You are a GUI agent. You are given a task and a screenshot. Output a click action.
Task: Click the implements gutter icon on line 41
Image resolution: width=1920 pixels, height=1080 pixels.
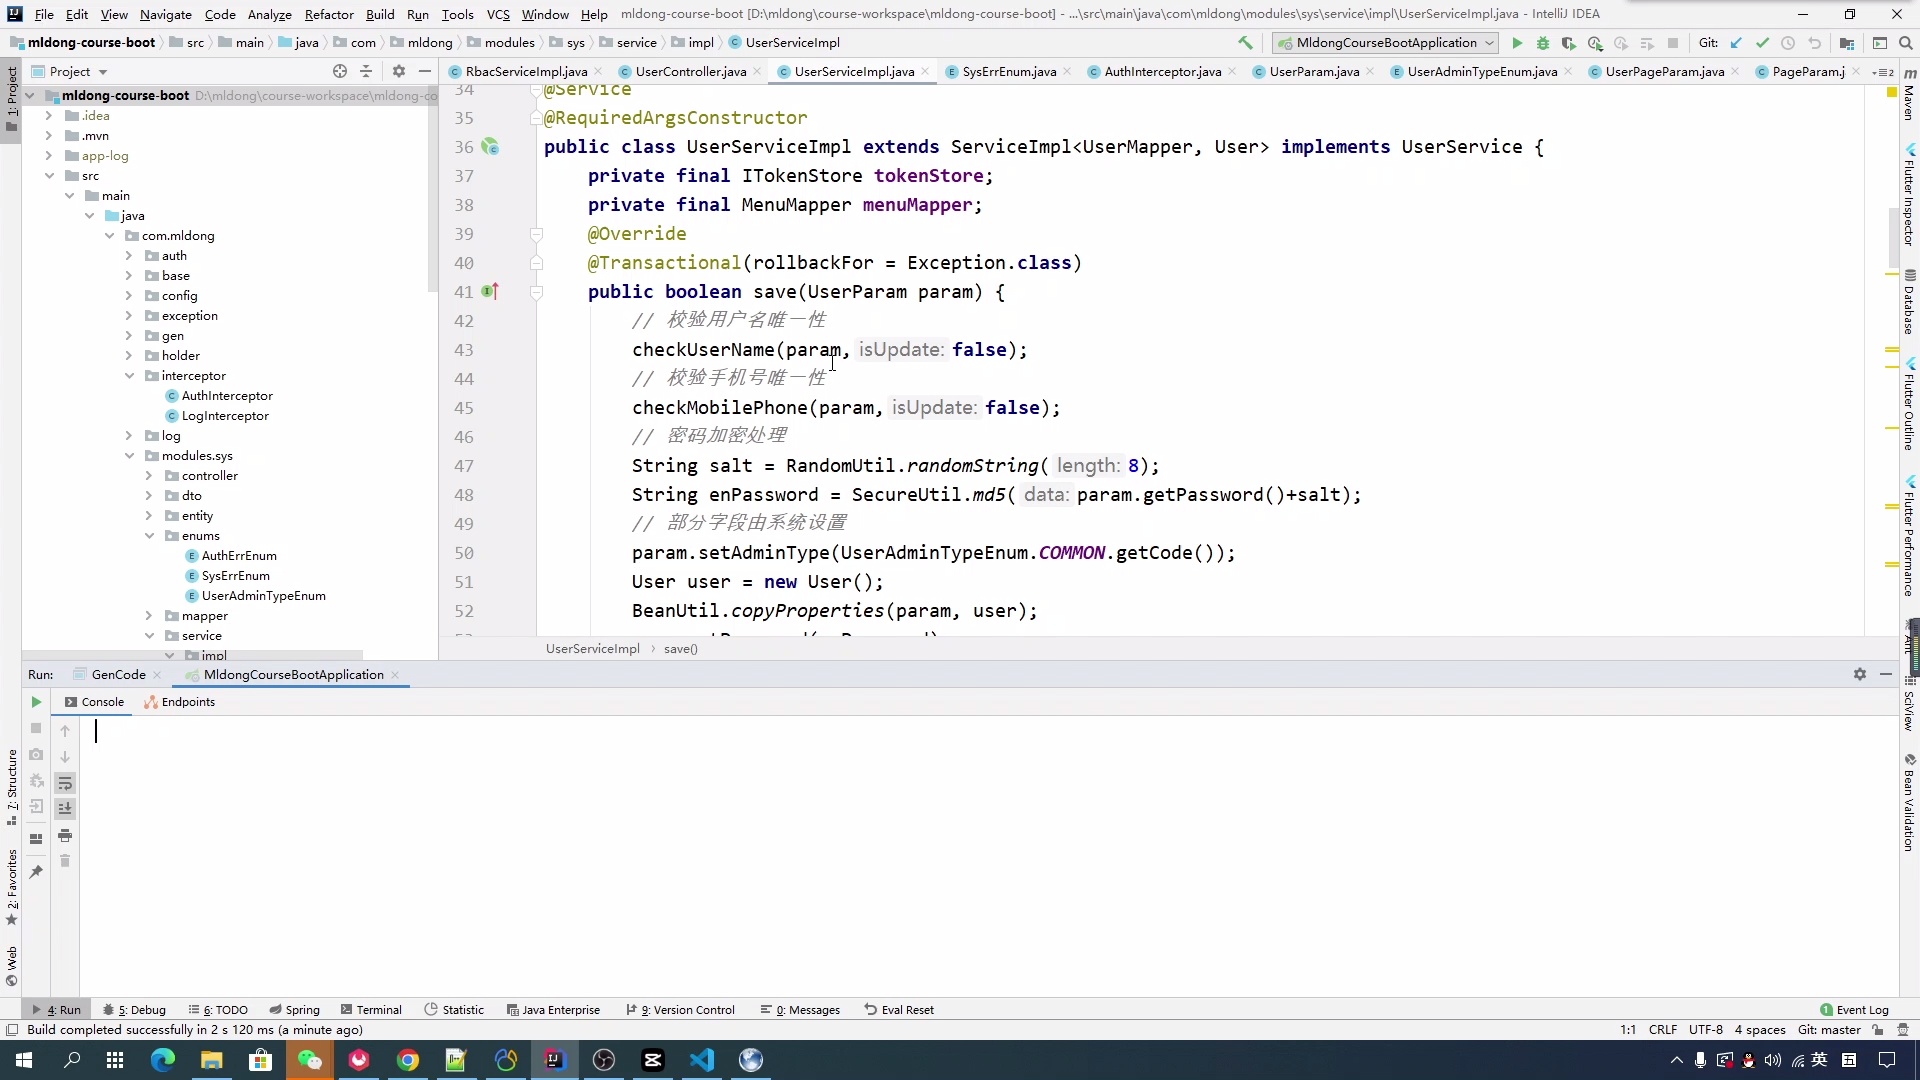tap(489, 292)
